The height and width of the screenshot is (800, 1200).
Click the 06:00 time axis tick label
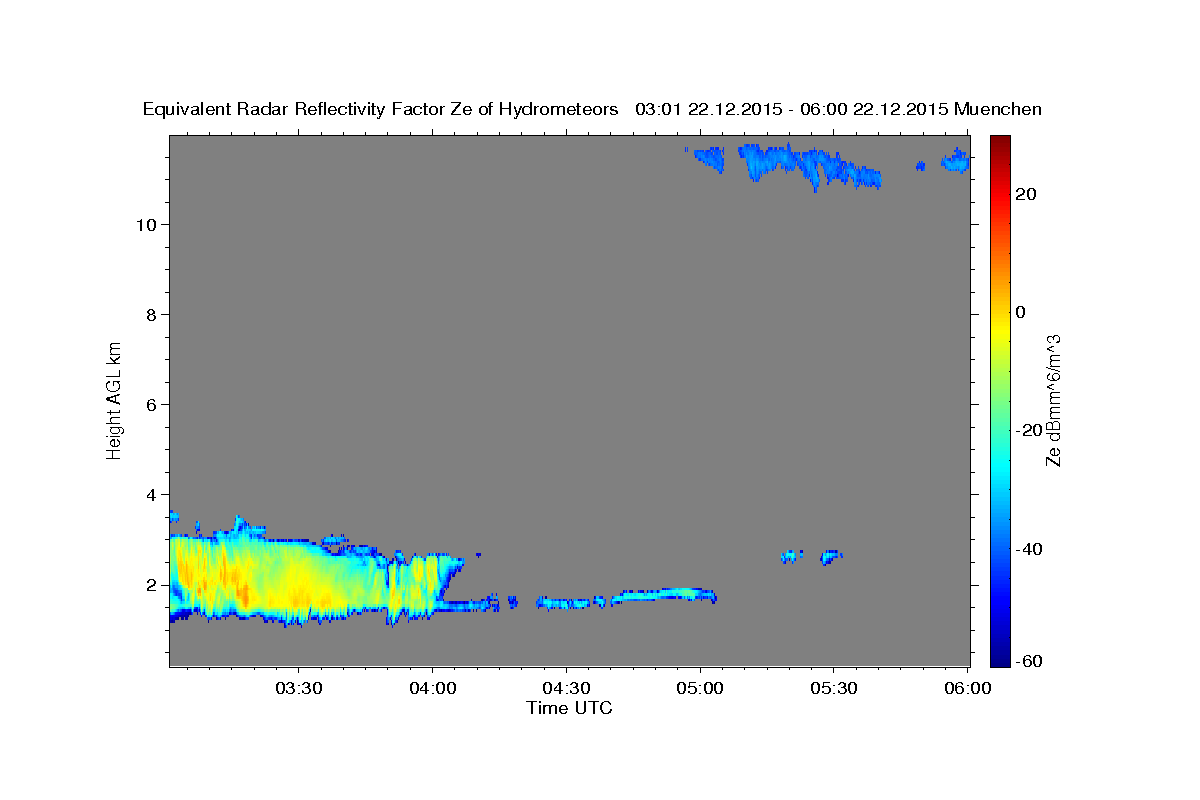pos(968,688)
